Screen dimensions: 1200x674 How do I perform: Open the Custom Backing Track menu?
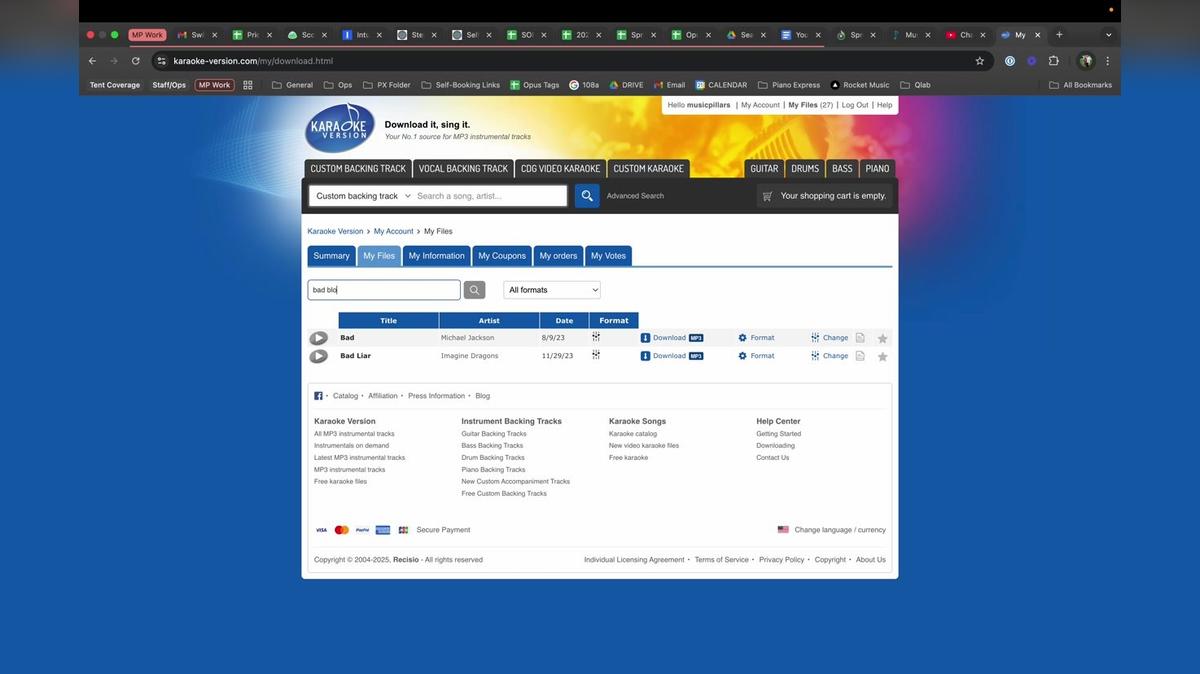[358, 169]
